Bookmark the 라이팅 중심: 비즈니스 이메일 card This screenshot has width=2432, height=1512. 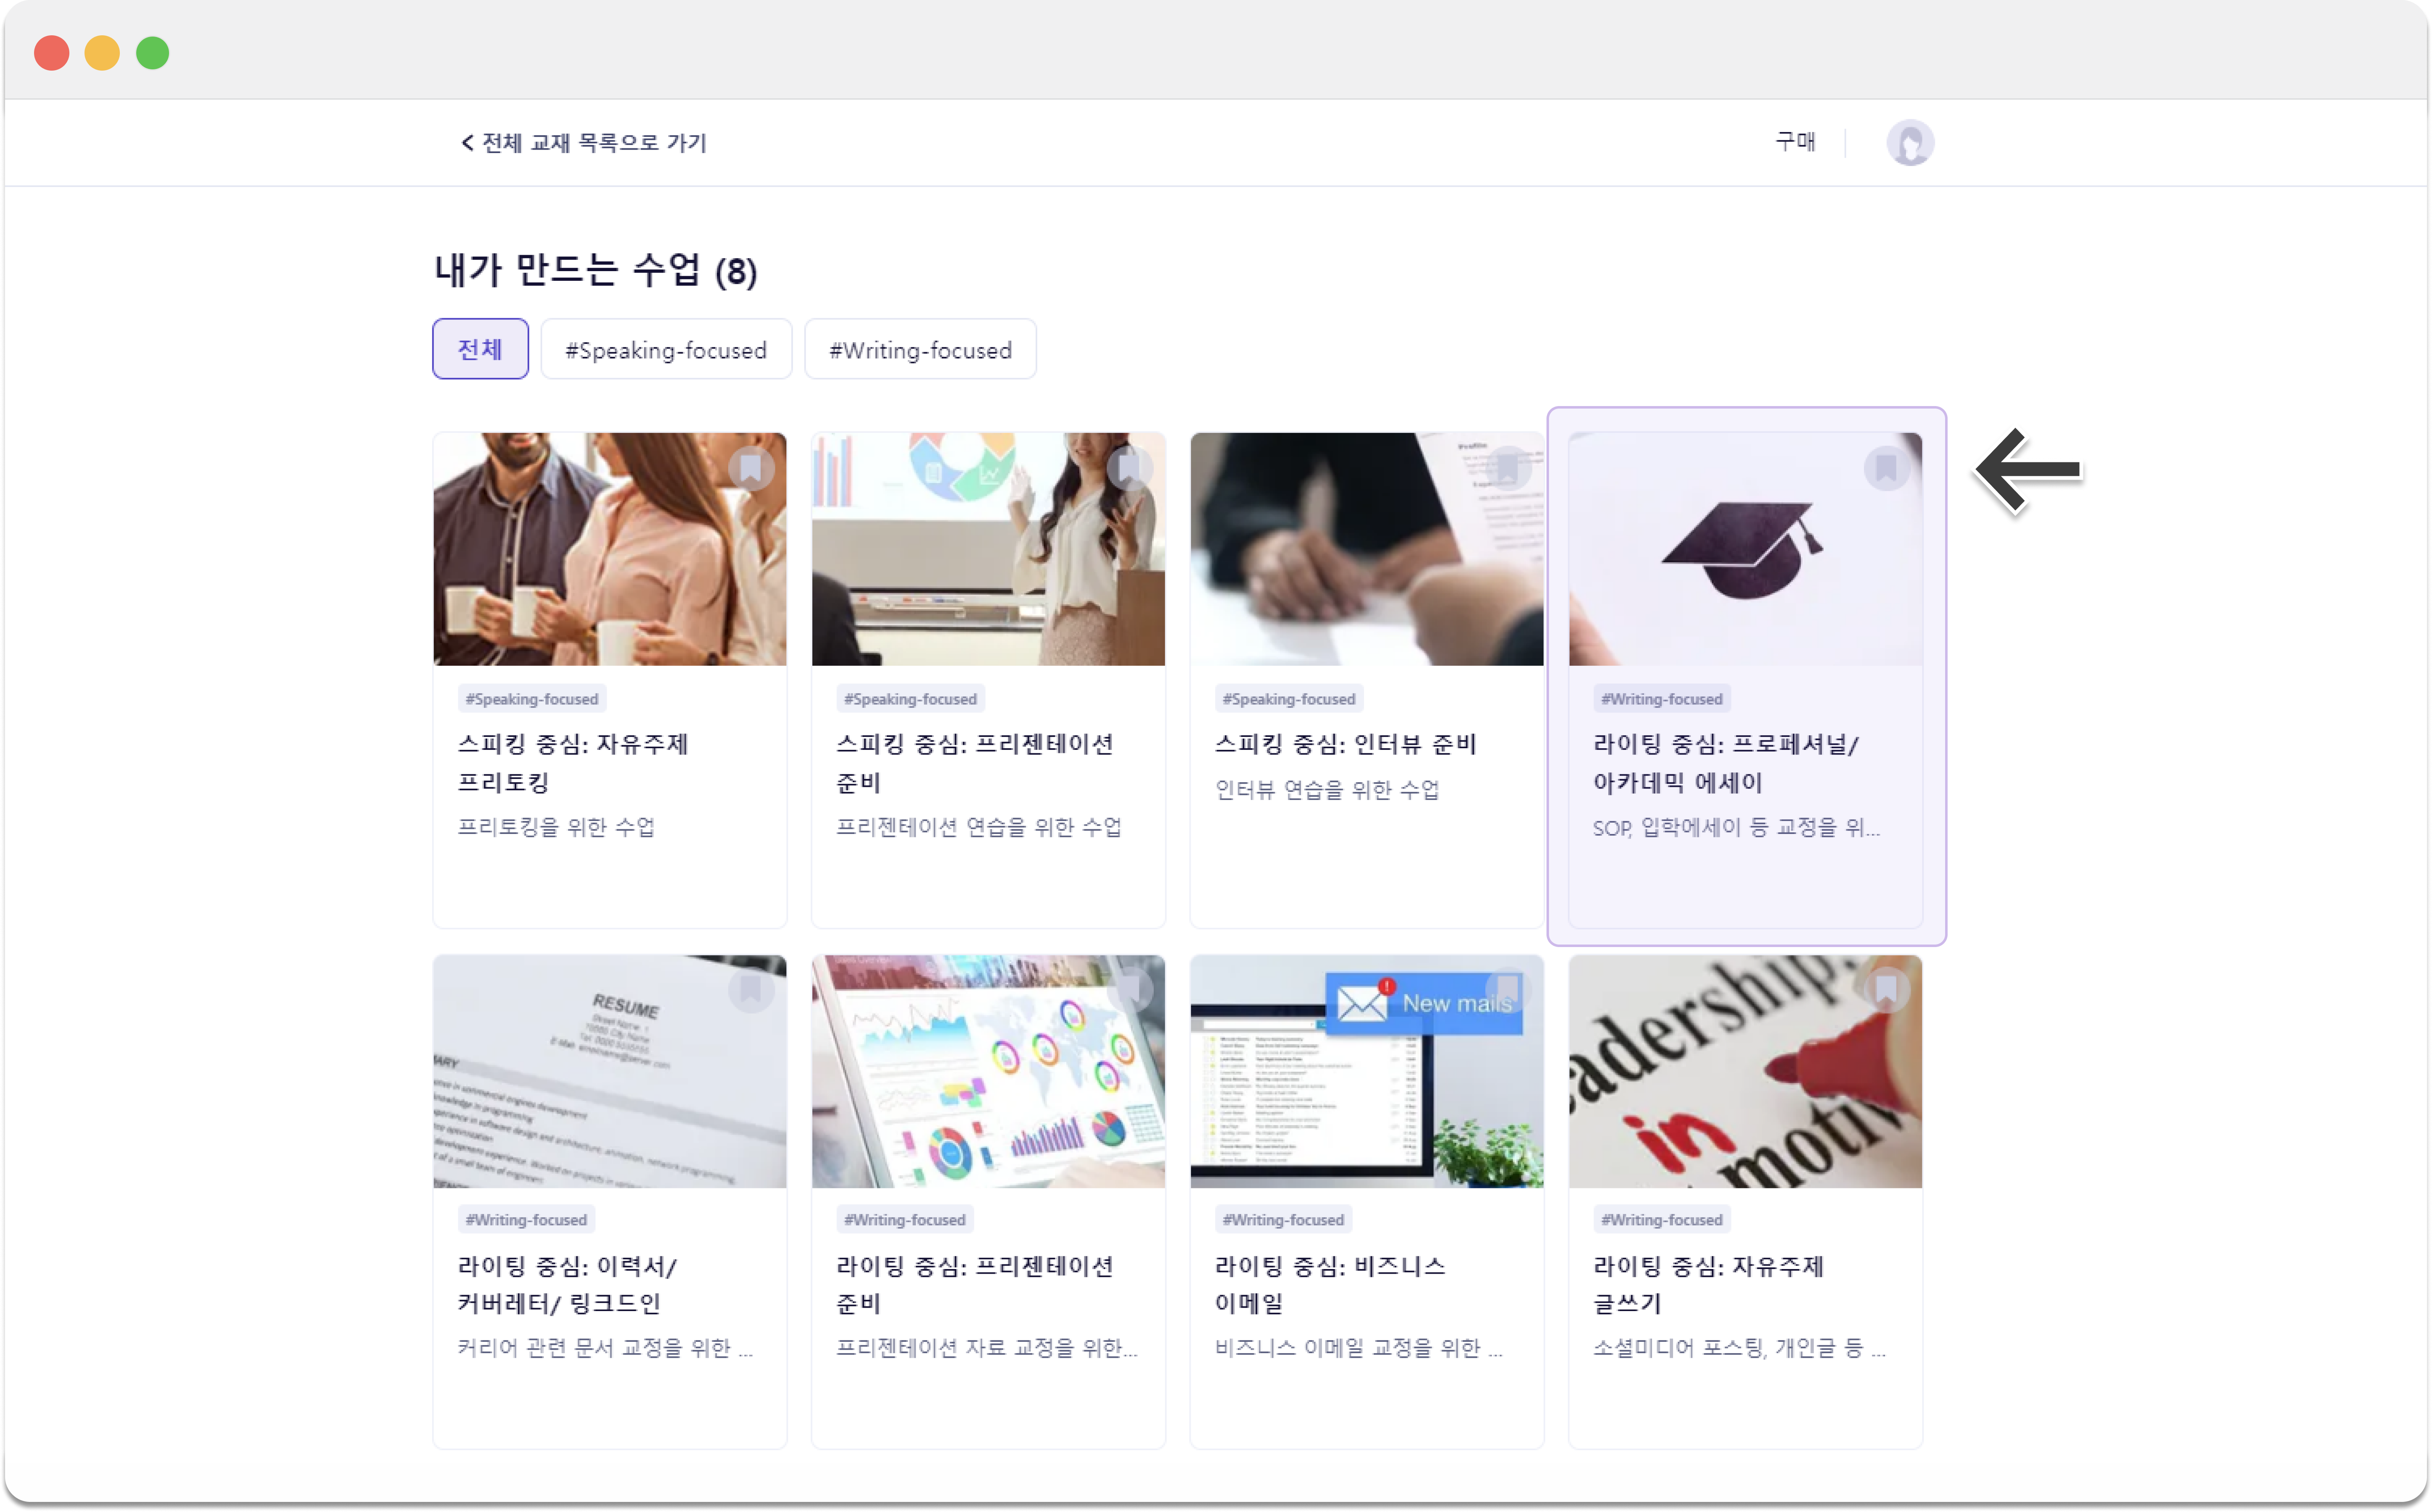point(1508,990)
